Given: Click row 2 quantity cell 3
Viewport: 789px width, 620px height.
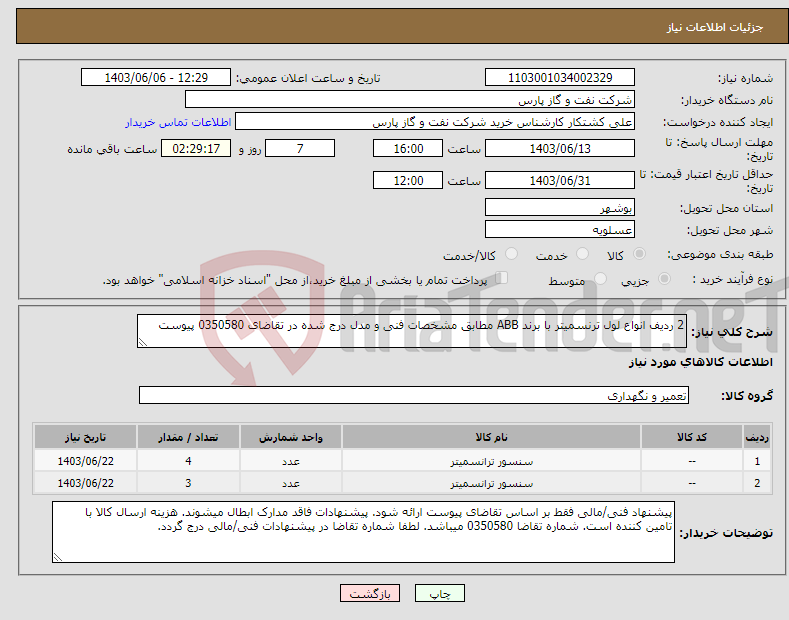Looking at the screenshot, I should (x=188, y=483).
